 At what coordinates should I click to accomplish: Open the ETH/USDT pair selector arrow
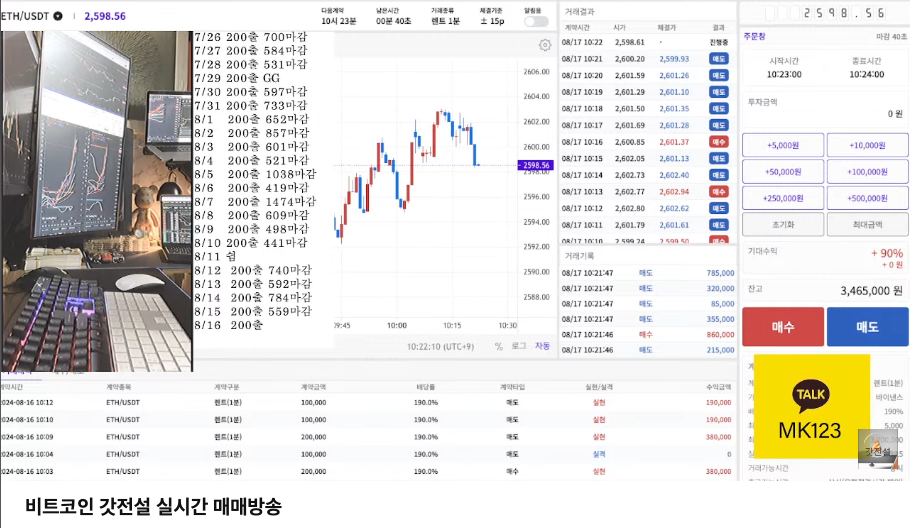[58, 16]
